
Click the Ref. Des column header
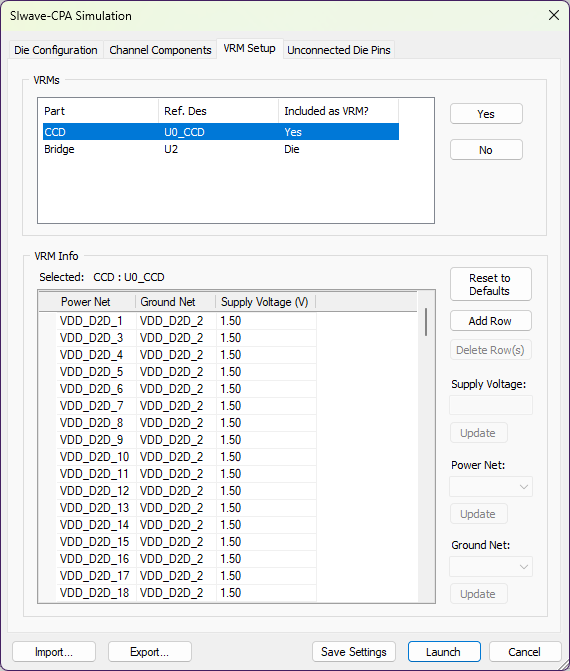click(219, 111)
